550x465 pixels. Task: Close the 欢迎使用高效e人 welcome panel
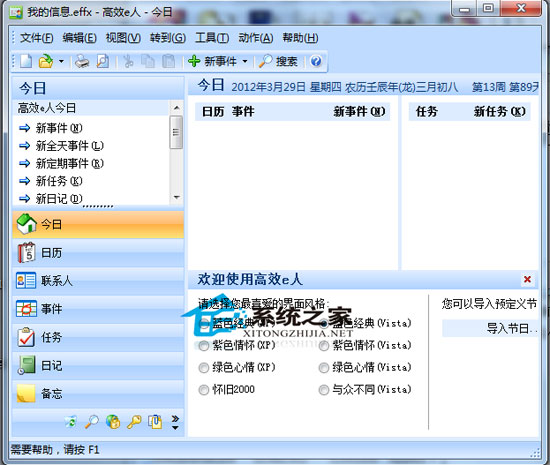527,279
